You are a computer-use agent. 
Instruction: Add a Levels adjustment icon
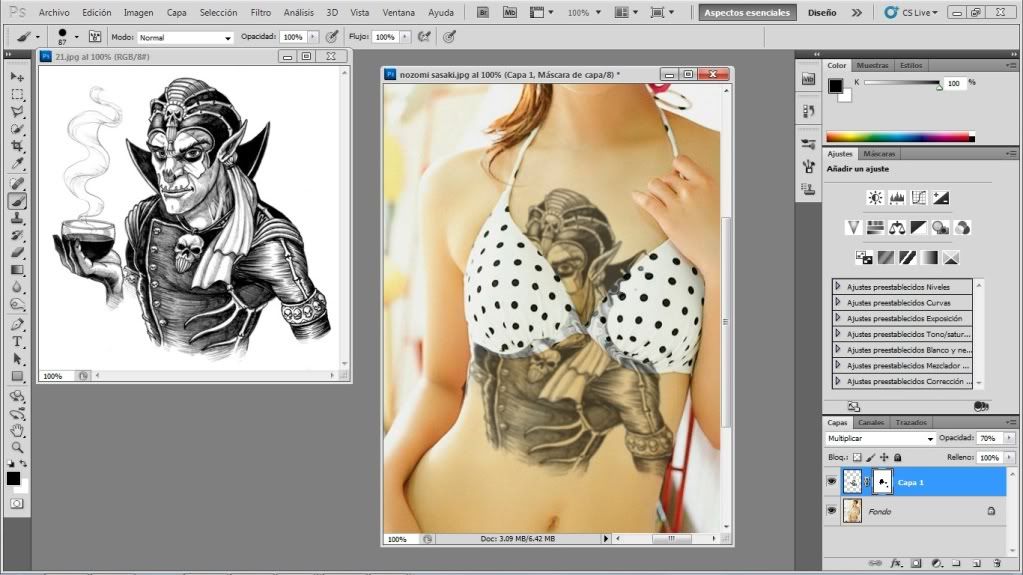coord(897,198)
